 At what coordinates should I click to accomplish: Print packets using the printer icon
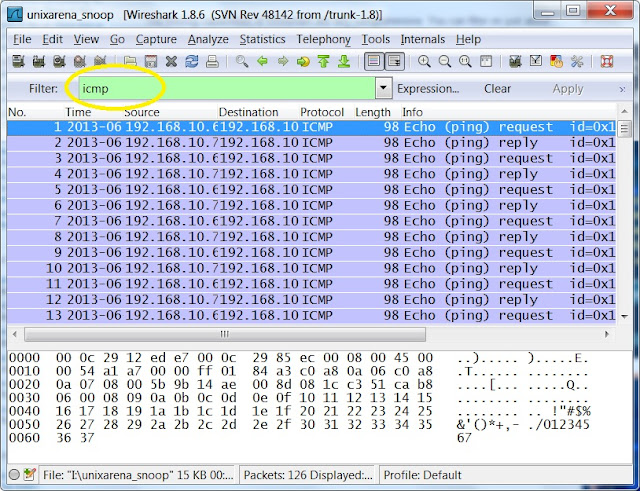[x=212, y=62]
